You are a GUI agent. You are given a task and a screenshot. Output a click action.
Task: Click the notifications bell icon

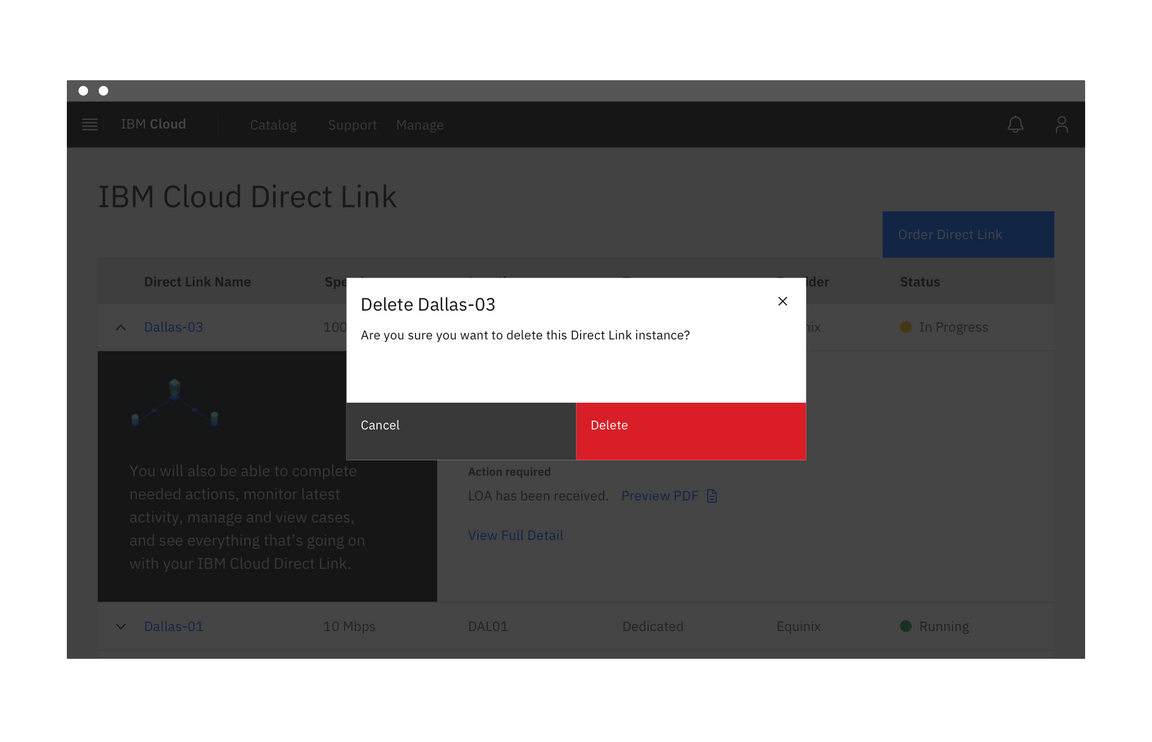(x=1015, y=124)
